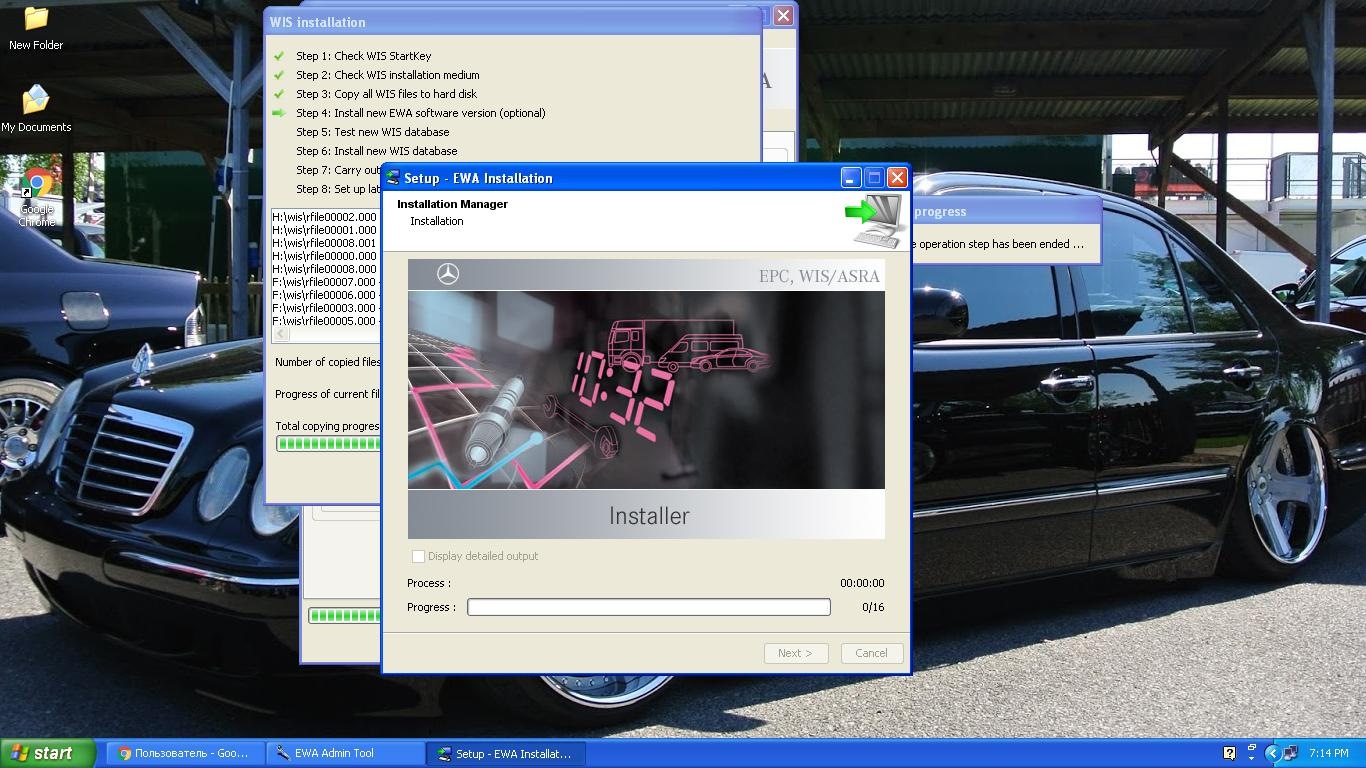Toggle Display detailed output checkbox
Screen dimensions: 1366x768
click(x=418, y=556)
